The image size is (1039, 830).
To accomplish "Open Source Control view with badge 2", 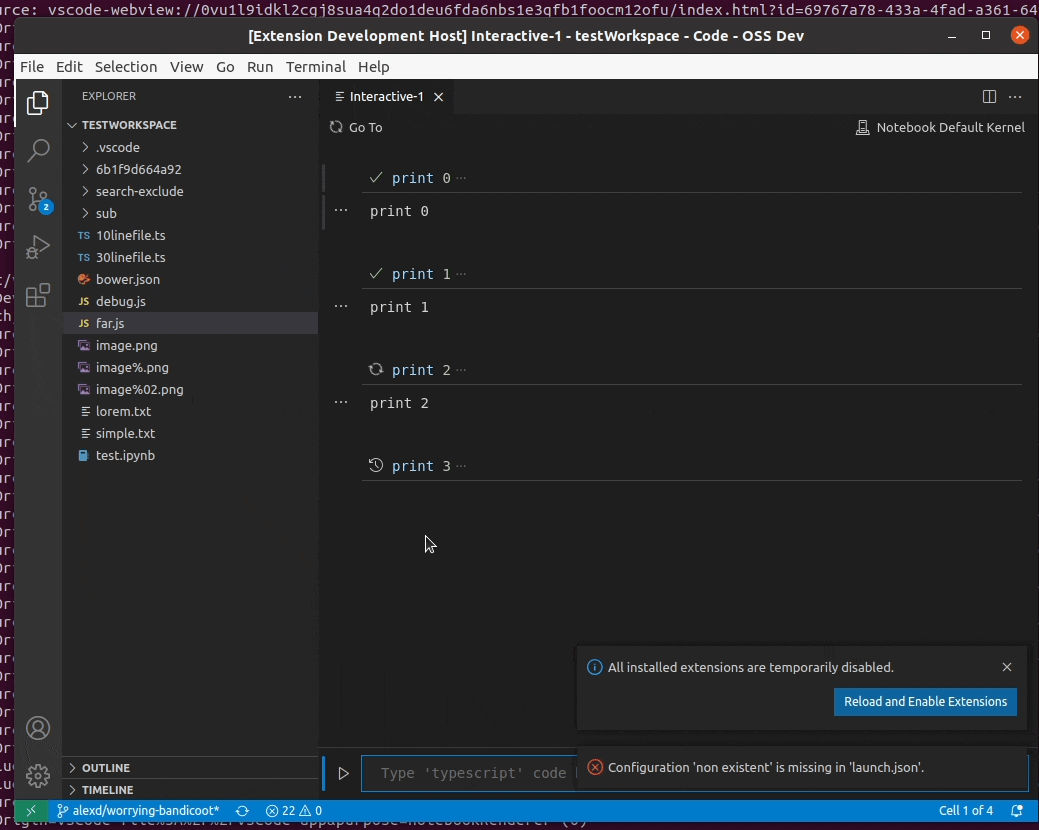I will coord(38,199).
